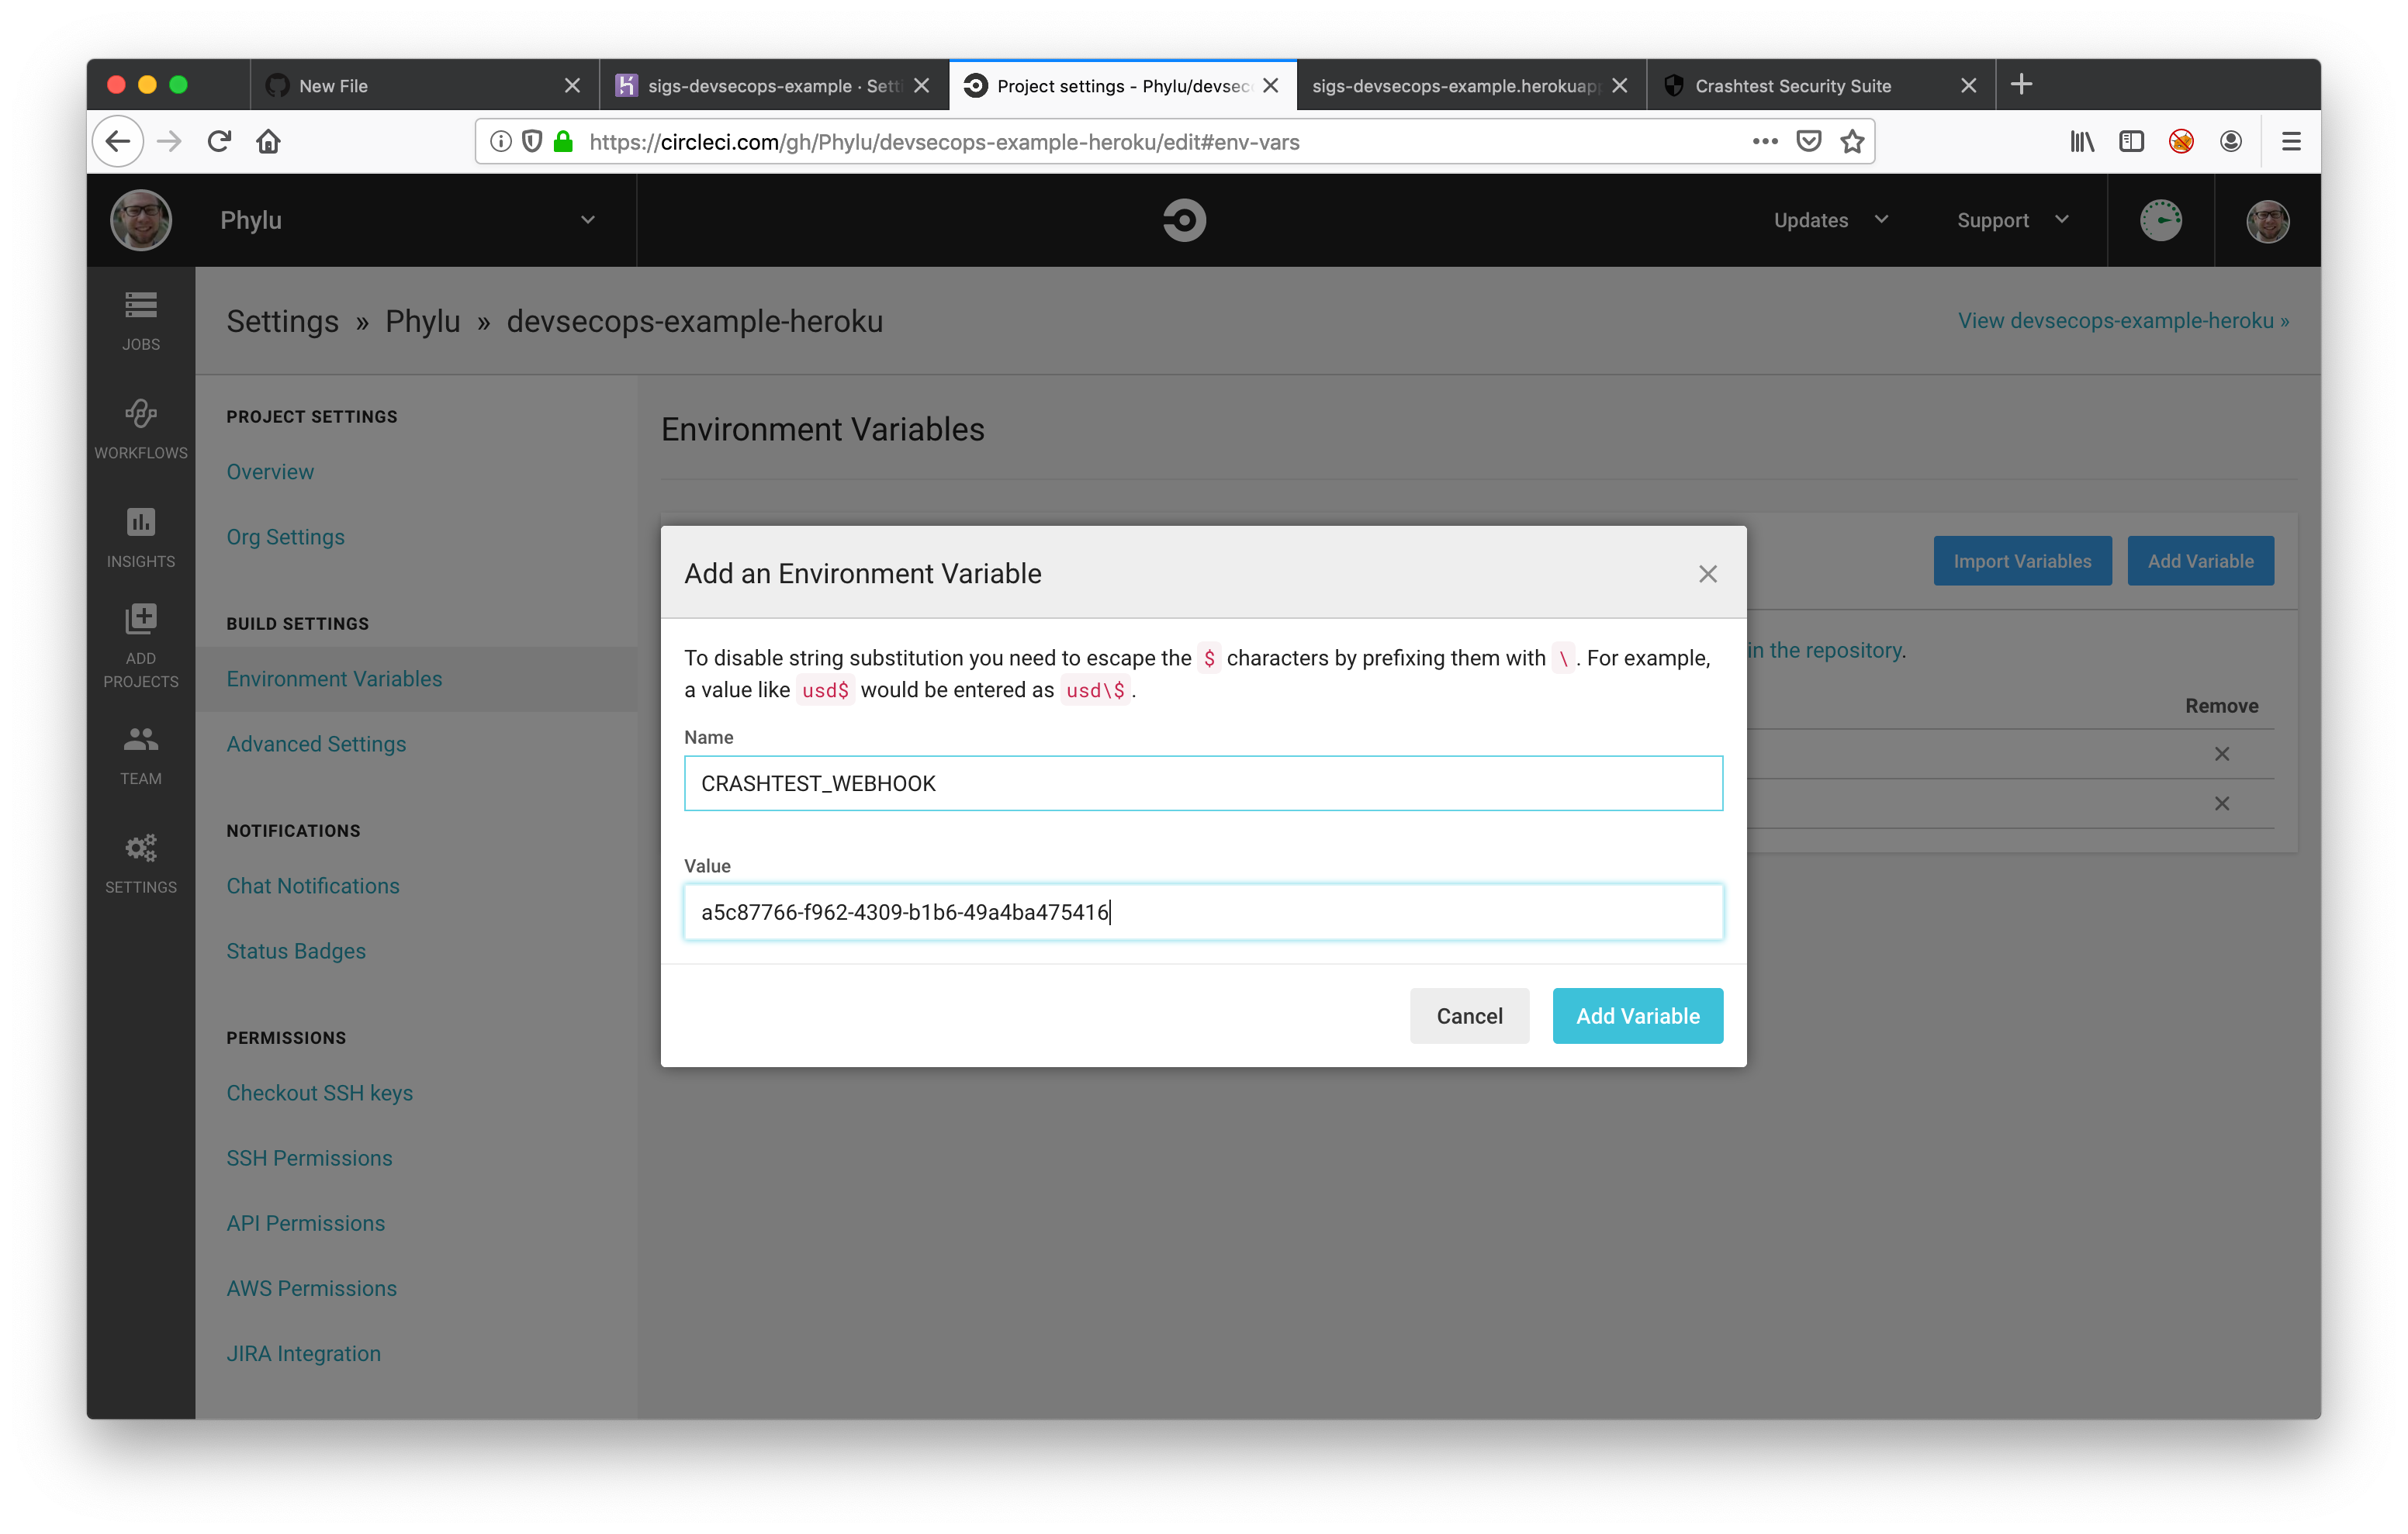Open the Insights sidebar icon
2408x1534 pixels.
click(140, 537)
